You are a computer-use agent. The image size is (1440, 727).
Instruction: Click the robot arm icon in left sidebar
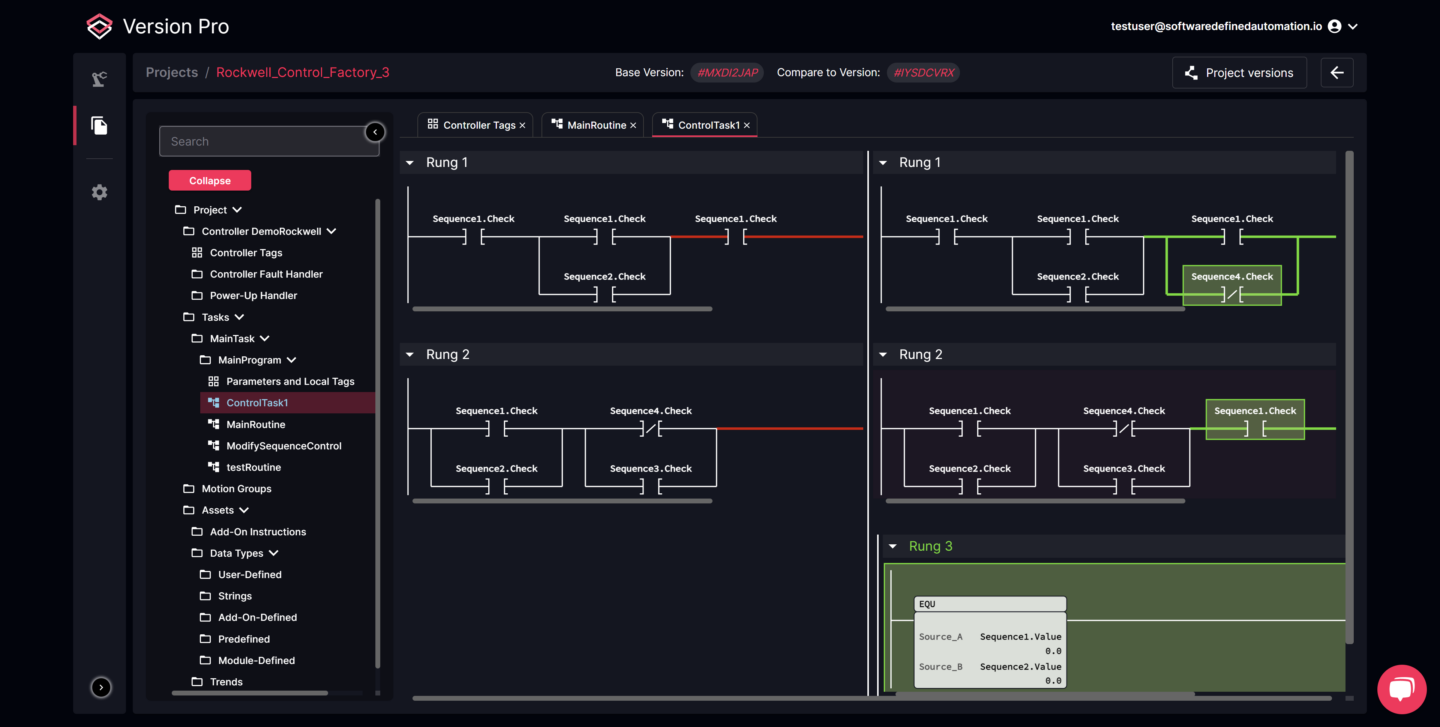tap(99, 80)
